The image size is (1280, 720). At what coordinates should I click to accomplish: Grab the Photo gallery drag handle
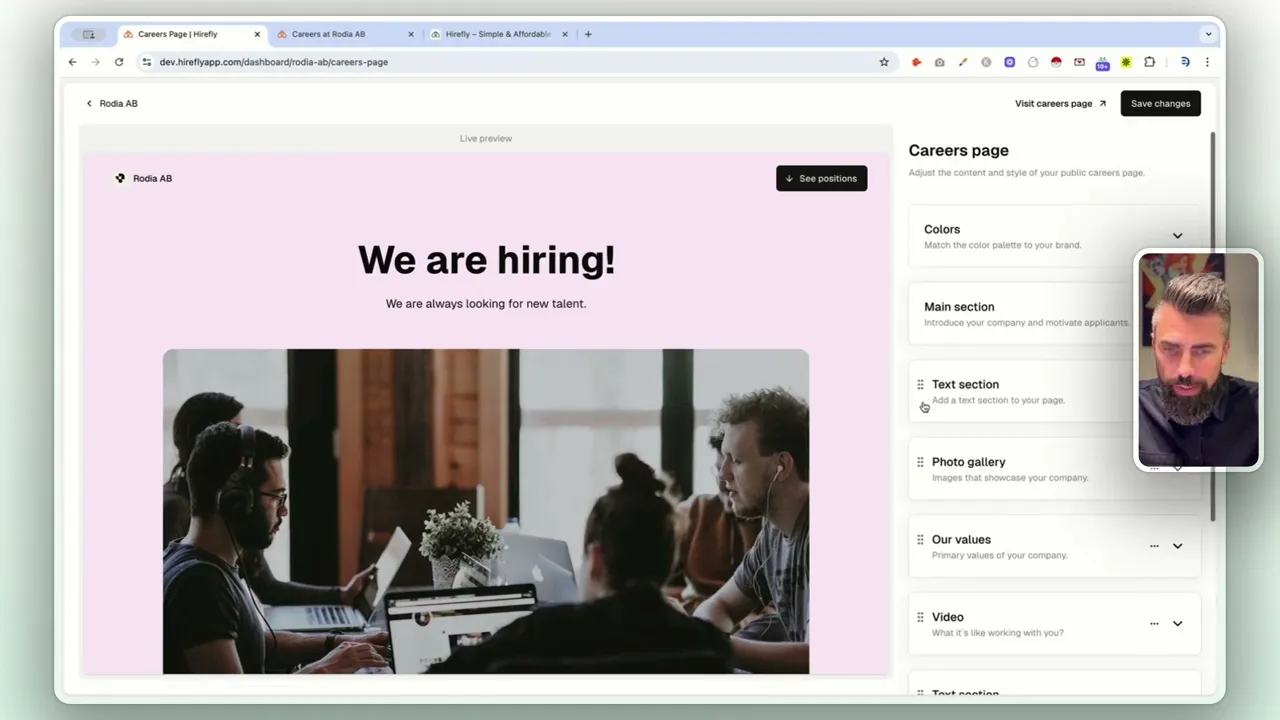(920, 462)
